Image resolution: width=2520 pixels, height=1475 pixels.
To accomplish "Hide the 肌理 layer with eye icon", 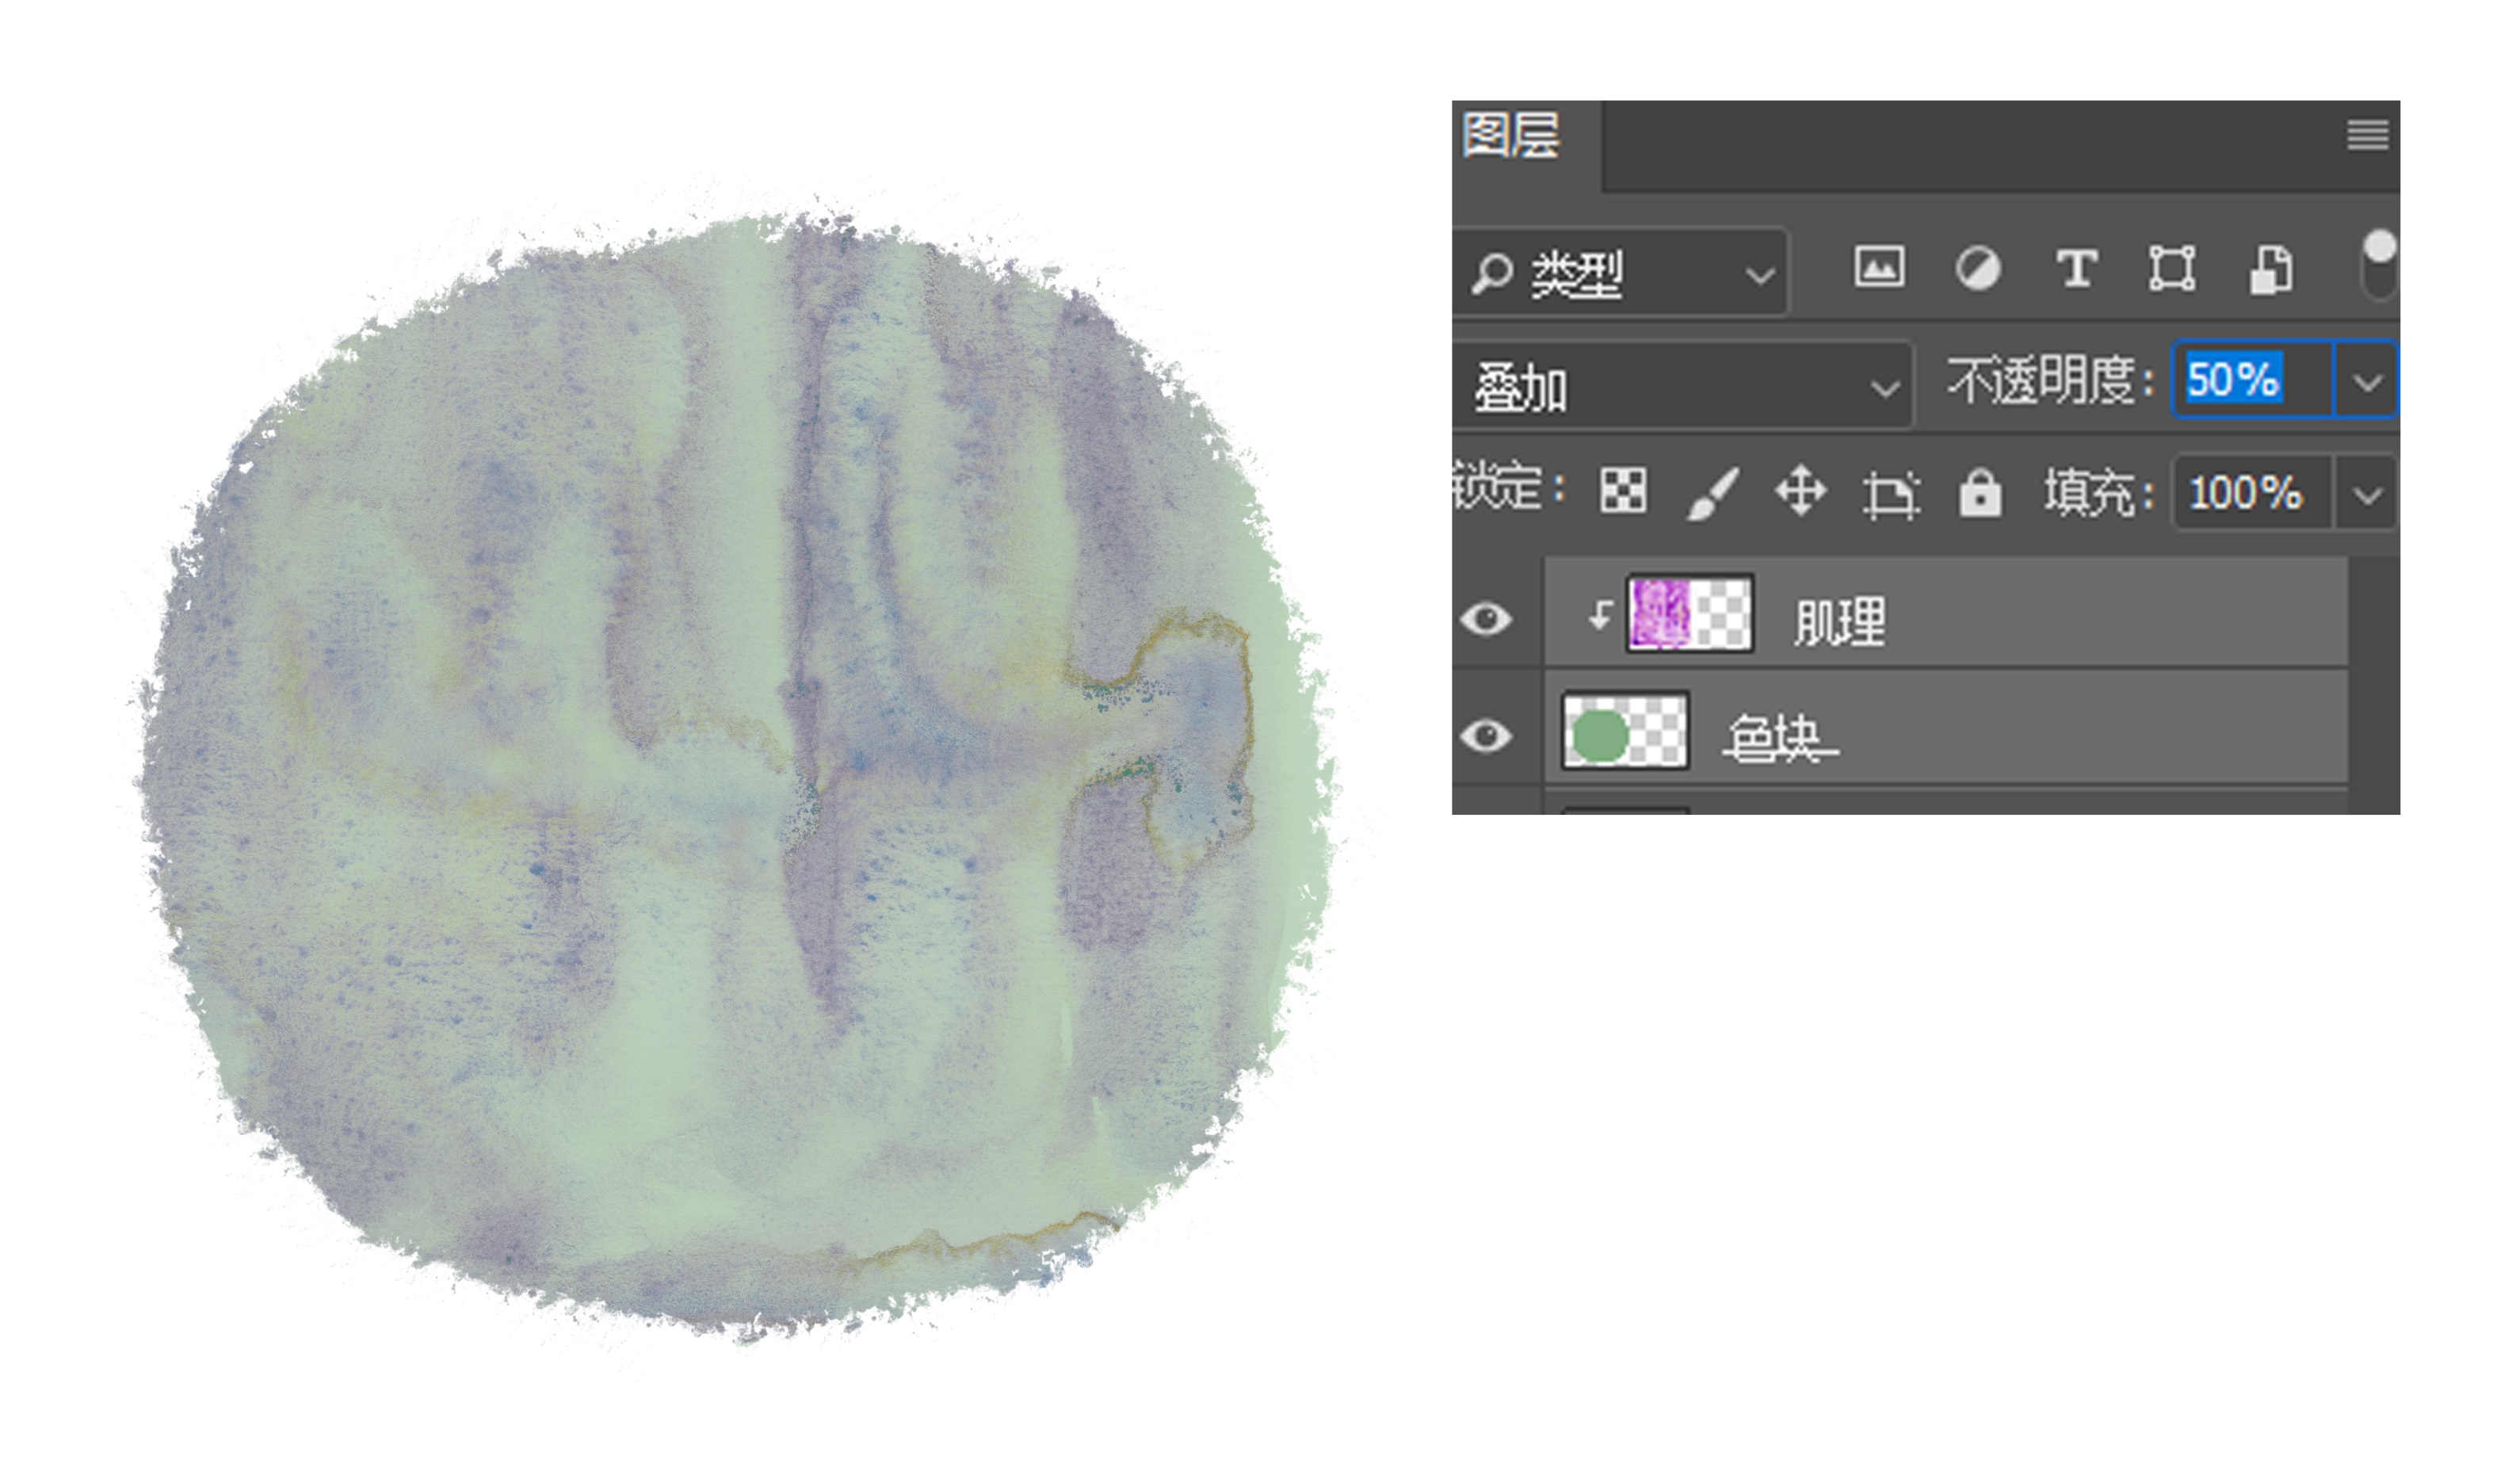I will (x=1486, y=619).
